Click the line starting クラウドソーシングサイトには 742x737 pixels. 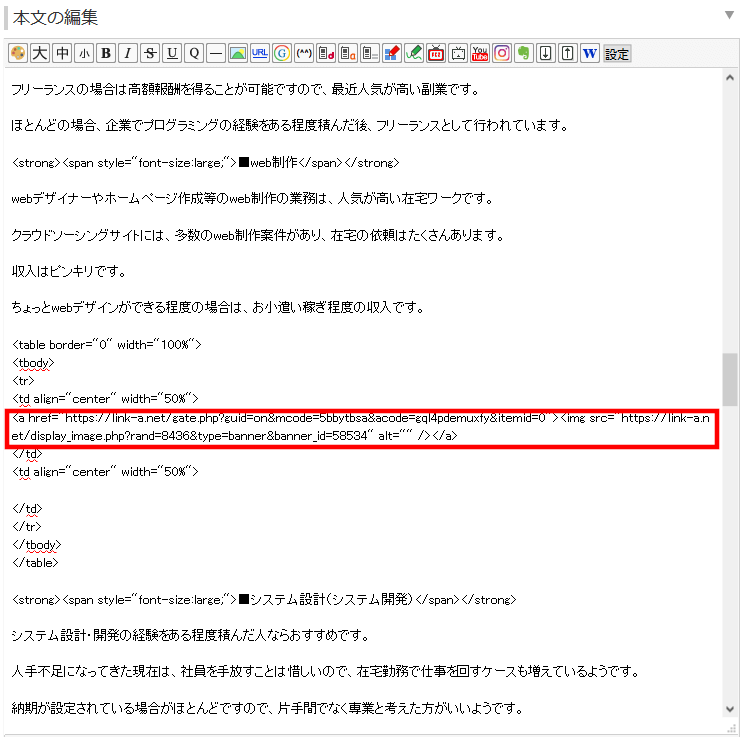coord(258,235)
